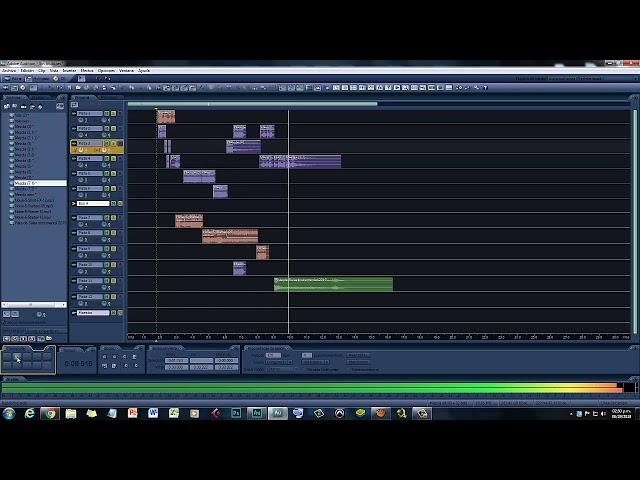Collapse track Pista 6 with its arrow
This screenshot has height=480, width=640.
tap(74, 189)
